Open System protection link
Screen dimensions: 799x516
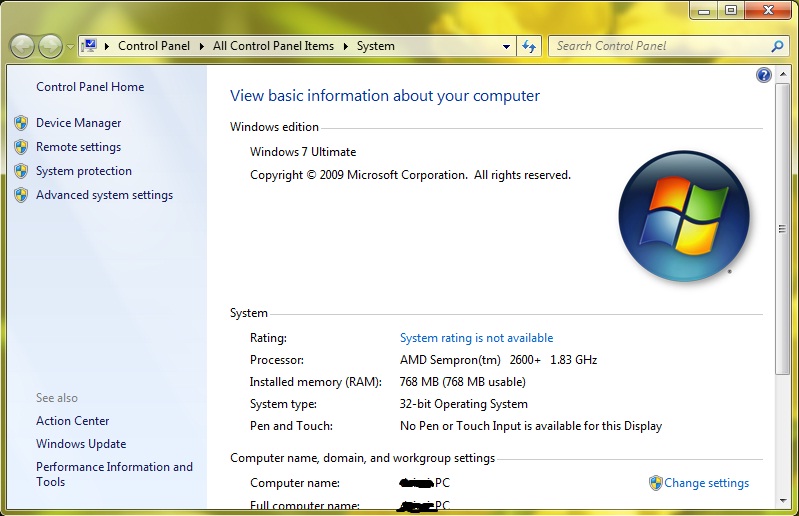[84, 171]
